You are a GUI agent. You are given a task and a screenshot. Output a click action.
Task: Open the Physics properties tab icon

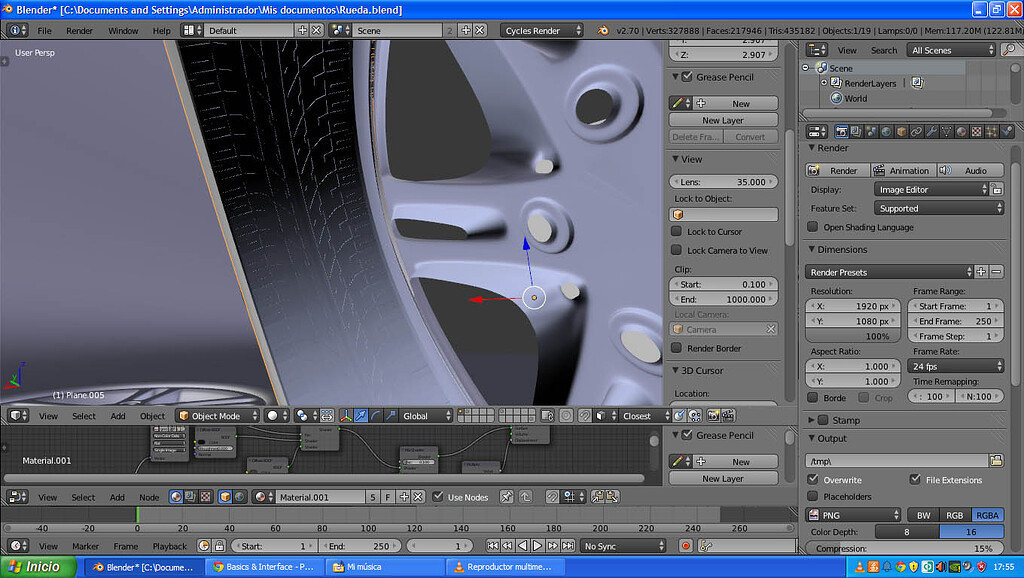1006,132
